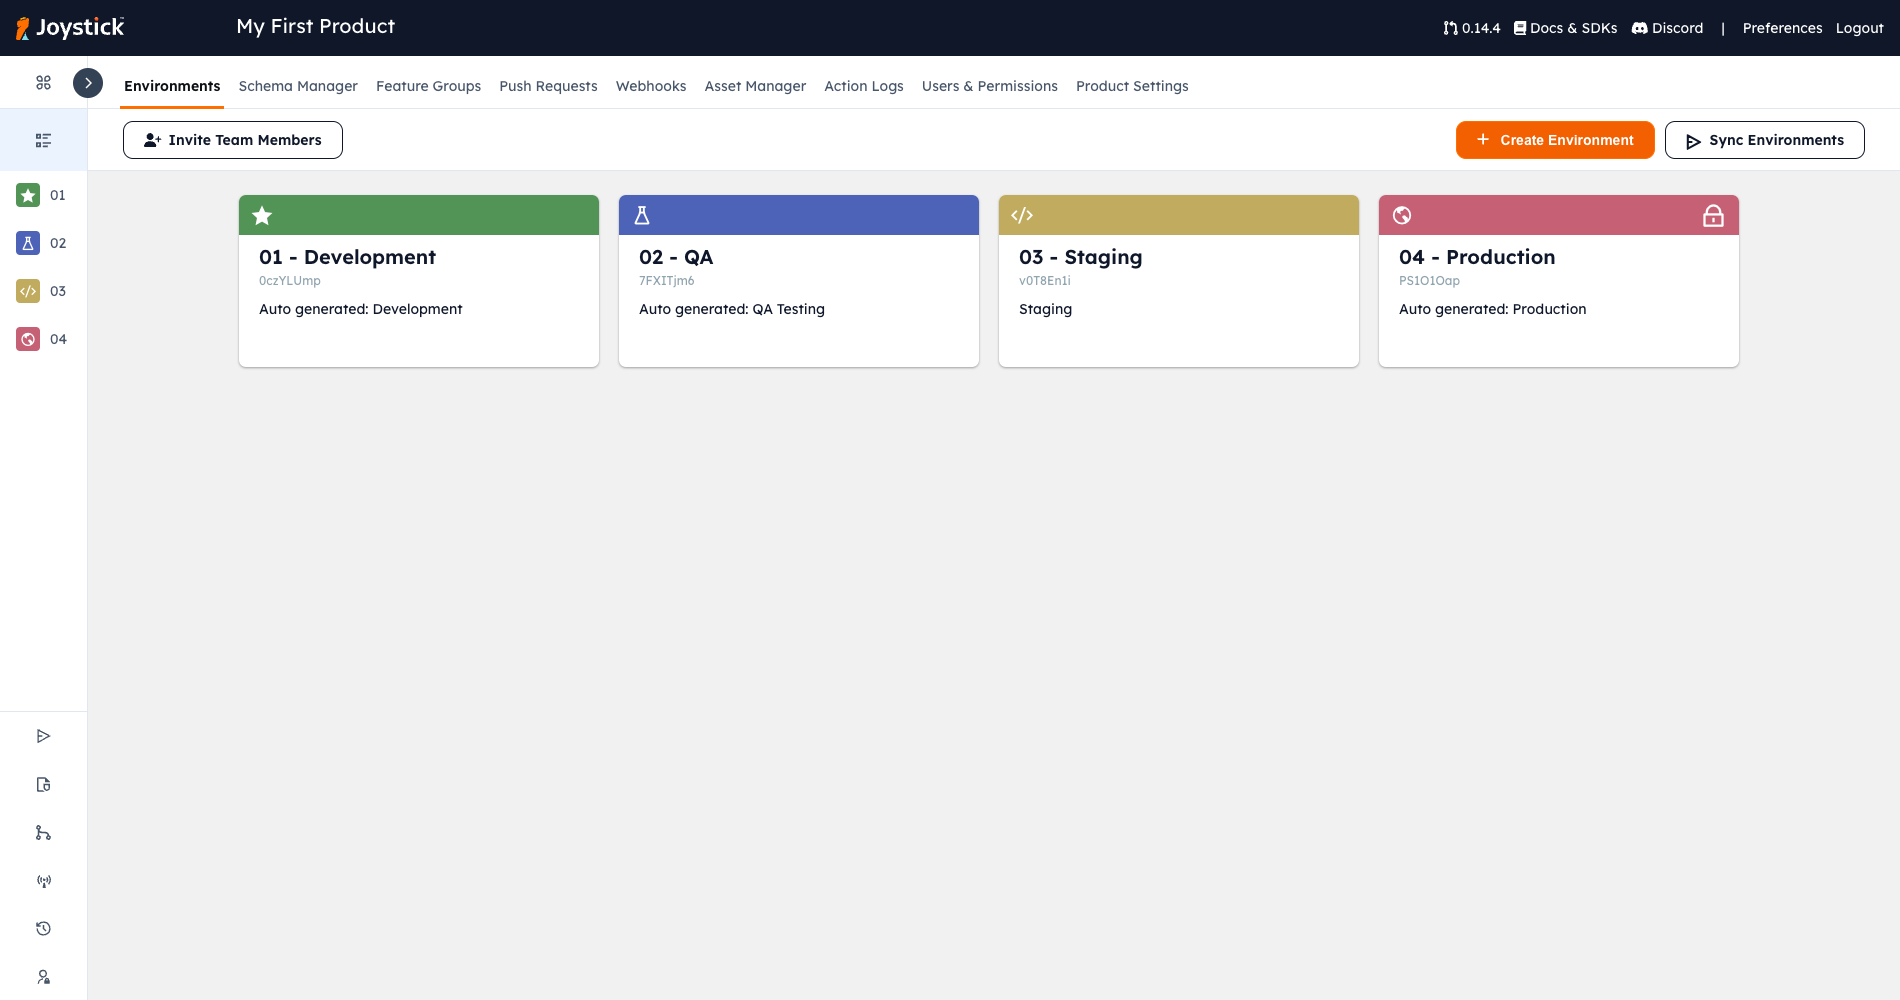Screen dimensions: 1900x1000
Task: Select the Environments tab
Action: [x=172, y=86]
